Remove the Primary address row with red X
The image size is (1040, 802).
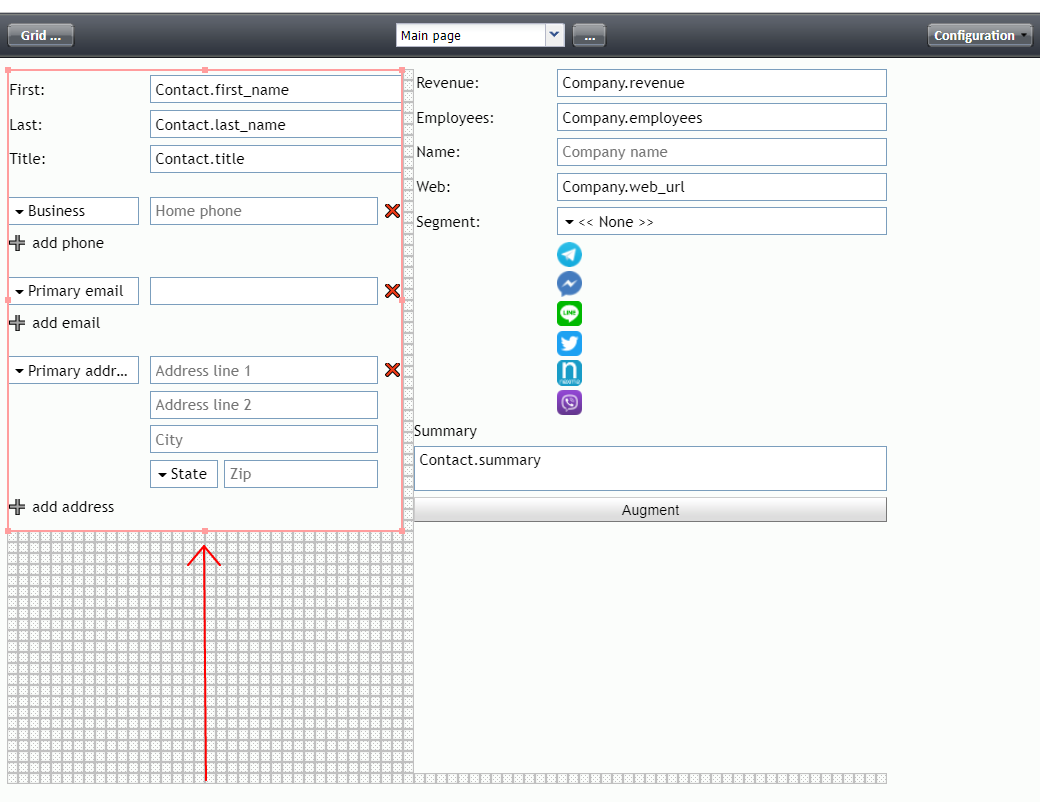(392, 370)
